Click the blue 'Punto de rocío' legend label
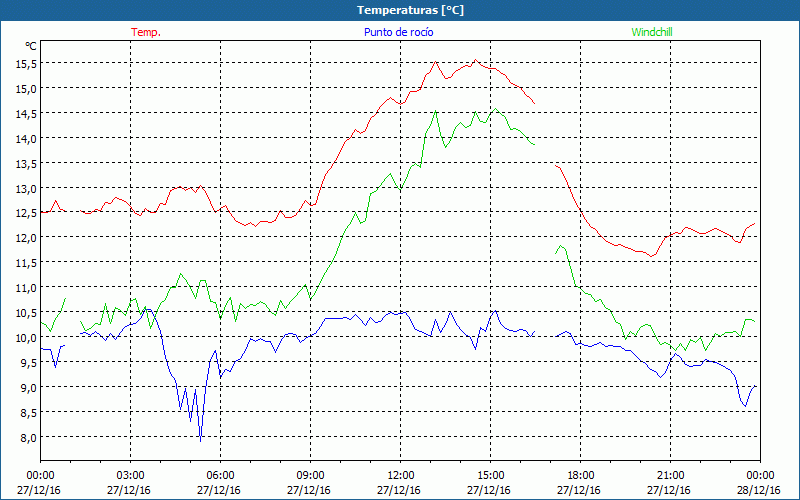 pyautogui.click(x=398, y=32)
